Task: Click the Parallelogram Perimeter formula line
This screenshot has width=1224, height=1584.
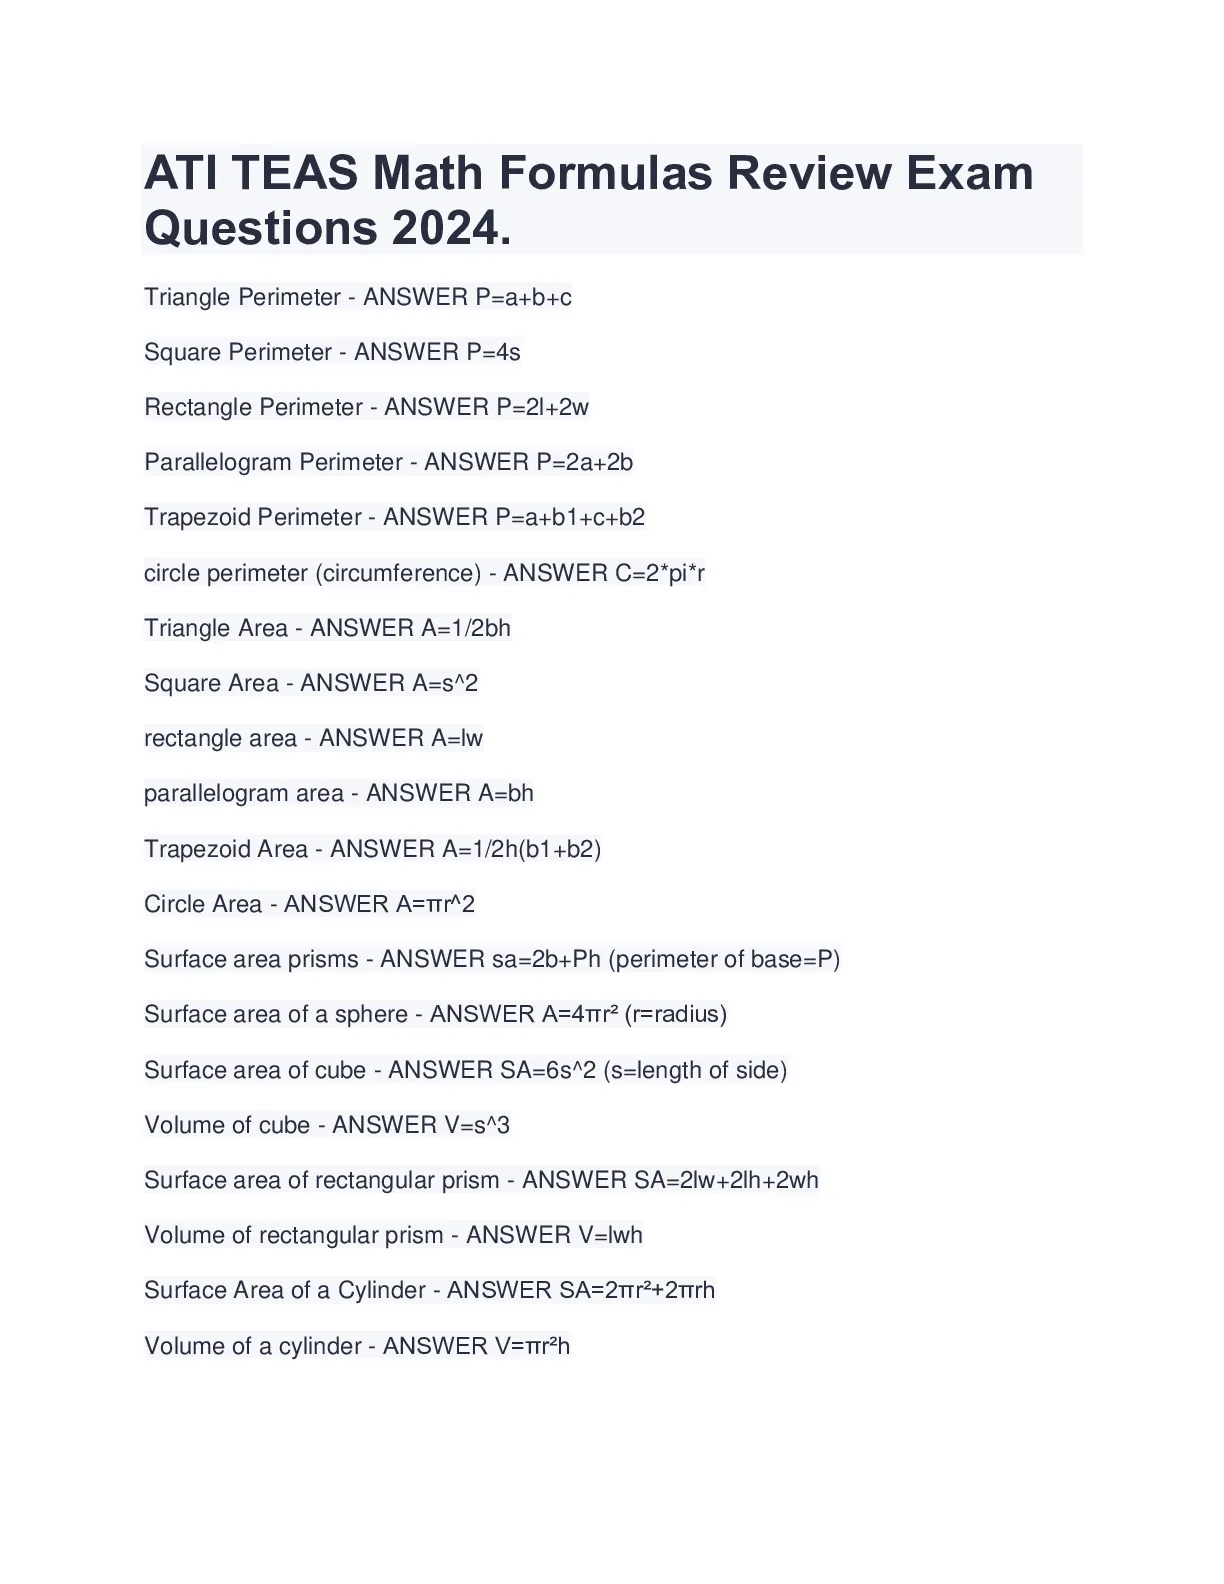Action: pyautogui.click(x=389, y=462)
